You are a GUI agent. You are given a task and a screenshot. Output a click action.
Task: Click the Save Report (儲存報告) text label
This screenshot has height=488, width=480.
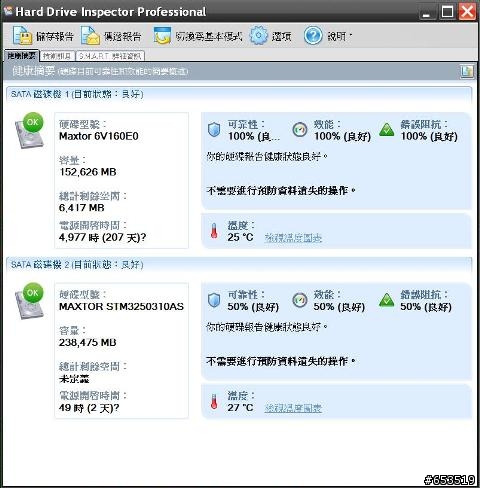[x=55, y=36]
